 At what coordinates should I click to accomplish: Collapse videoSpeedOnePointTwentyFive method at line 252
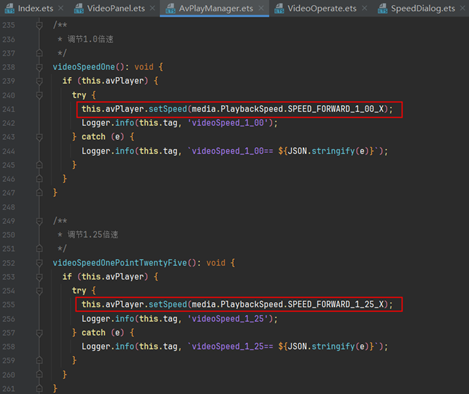39,263
